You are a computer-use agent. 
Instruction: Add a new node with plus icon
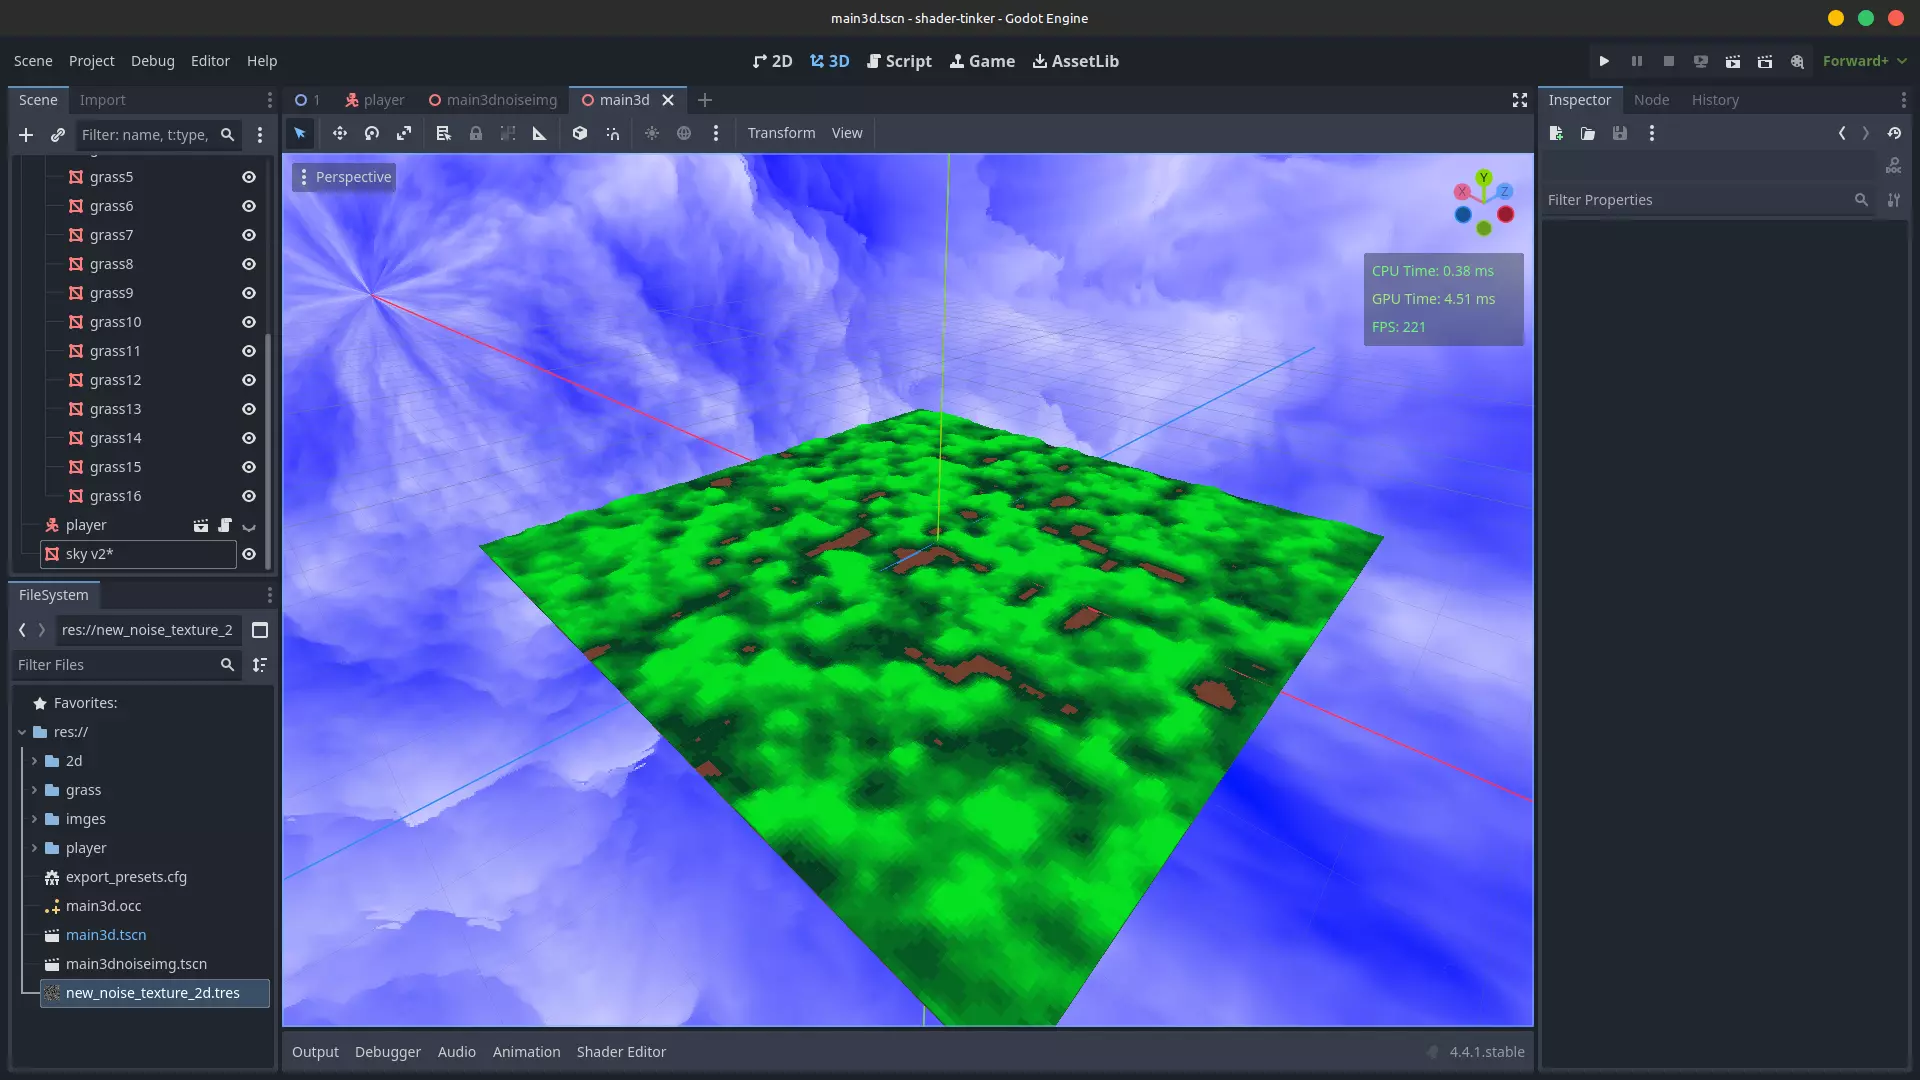tap(26, 135)
